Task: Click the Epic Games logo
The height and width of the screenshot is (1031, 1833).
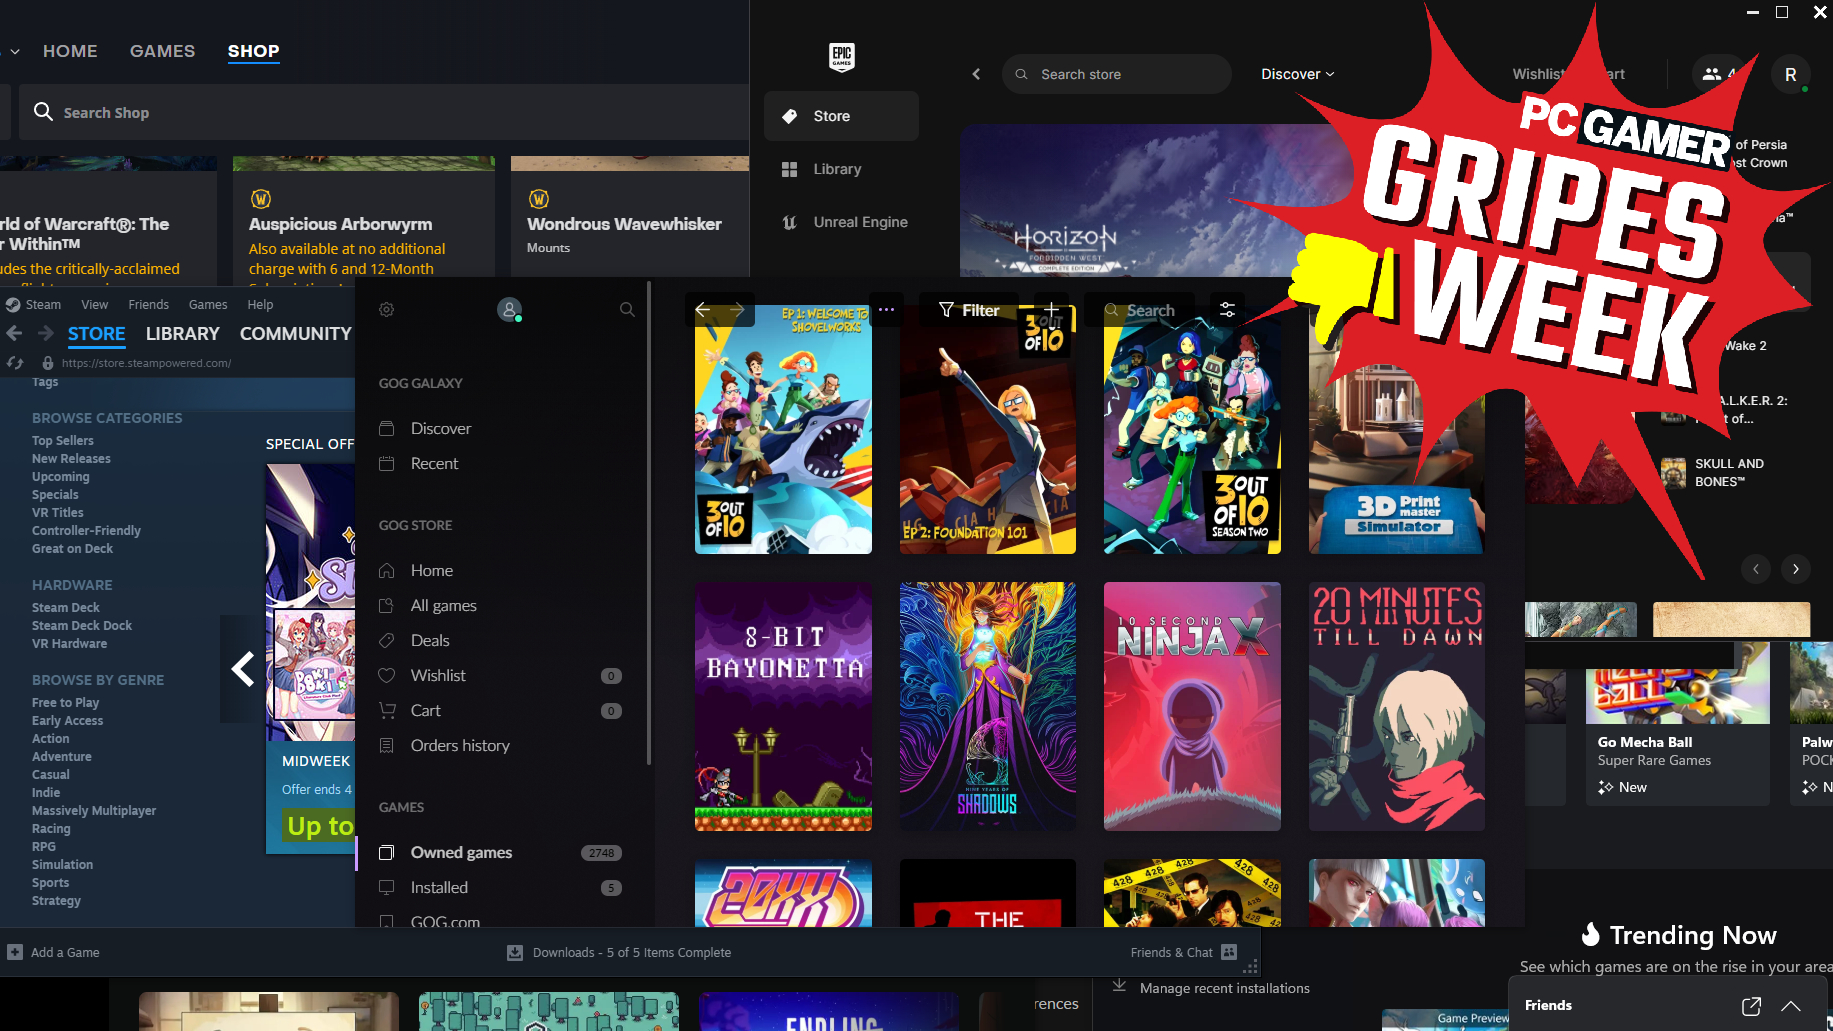Action: point(842,57)
